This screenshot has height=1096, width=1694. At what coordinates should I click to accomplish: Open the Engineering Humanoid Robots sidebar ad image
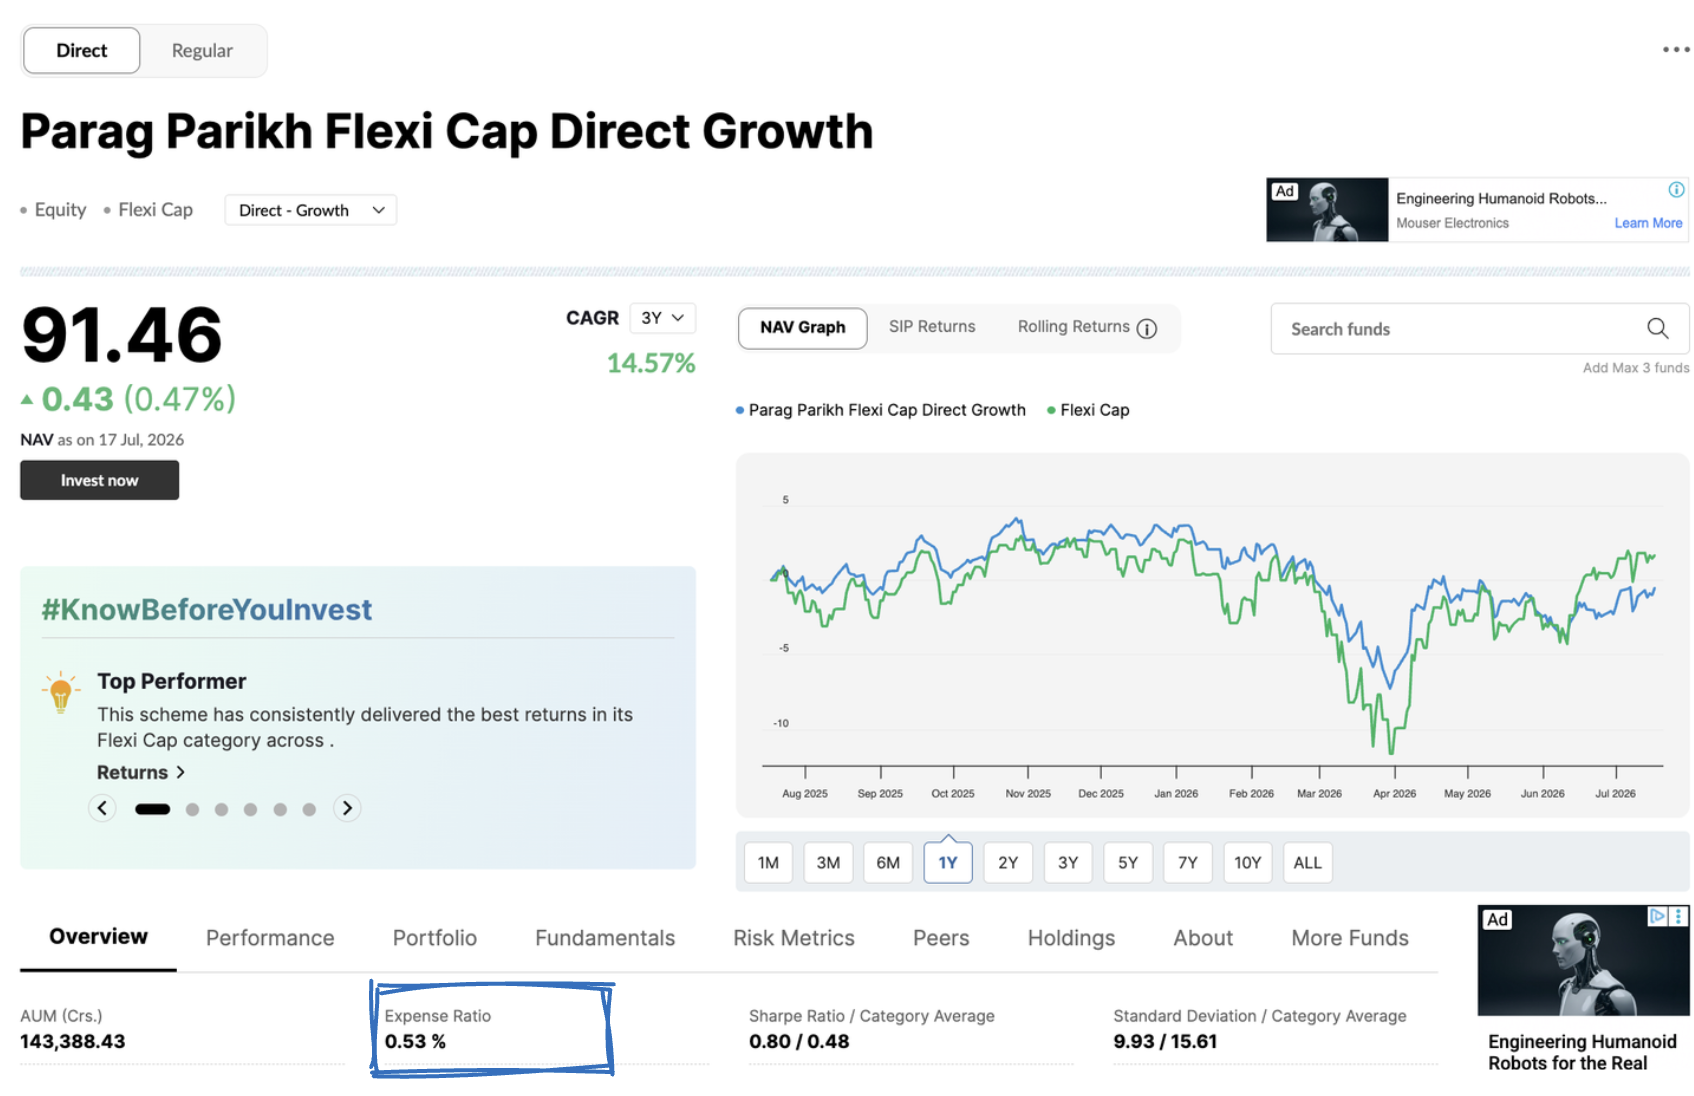pos(1583,961)
